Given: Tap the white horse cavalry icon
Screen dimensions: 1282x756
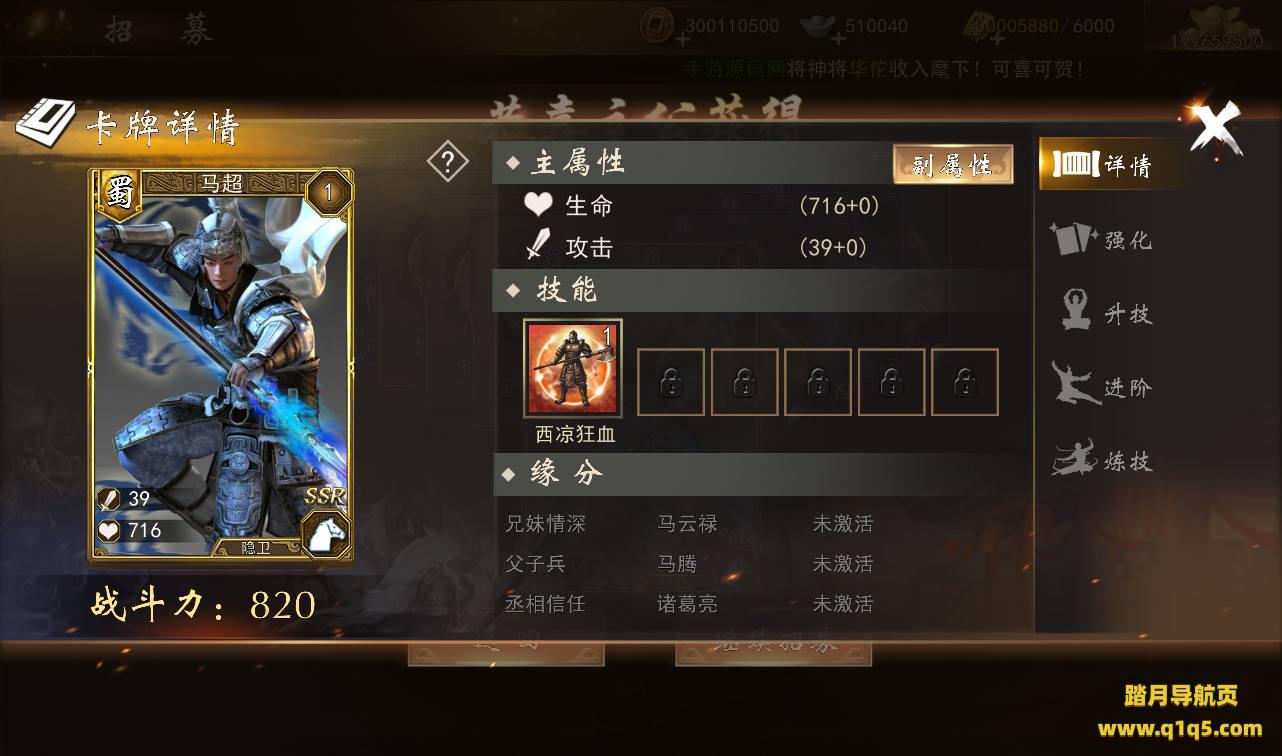Looking at the screenshot, I should click(x=325, y=533).
